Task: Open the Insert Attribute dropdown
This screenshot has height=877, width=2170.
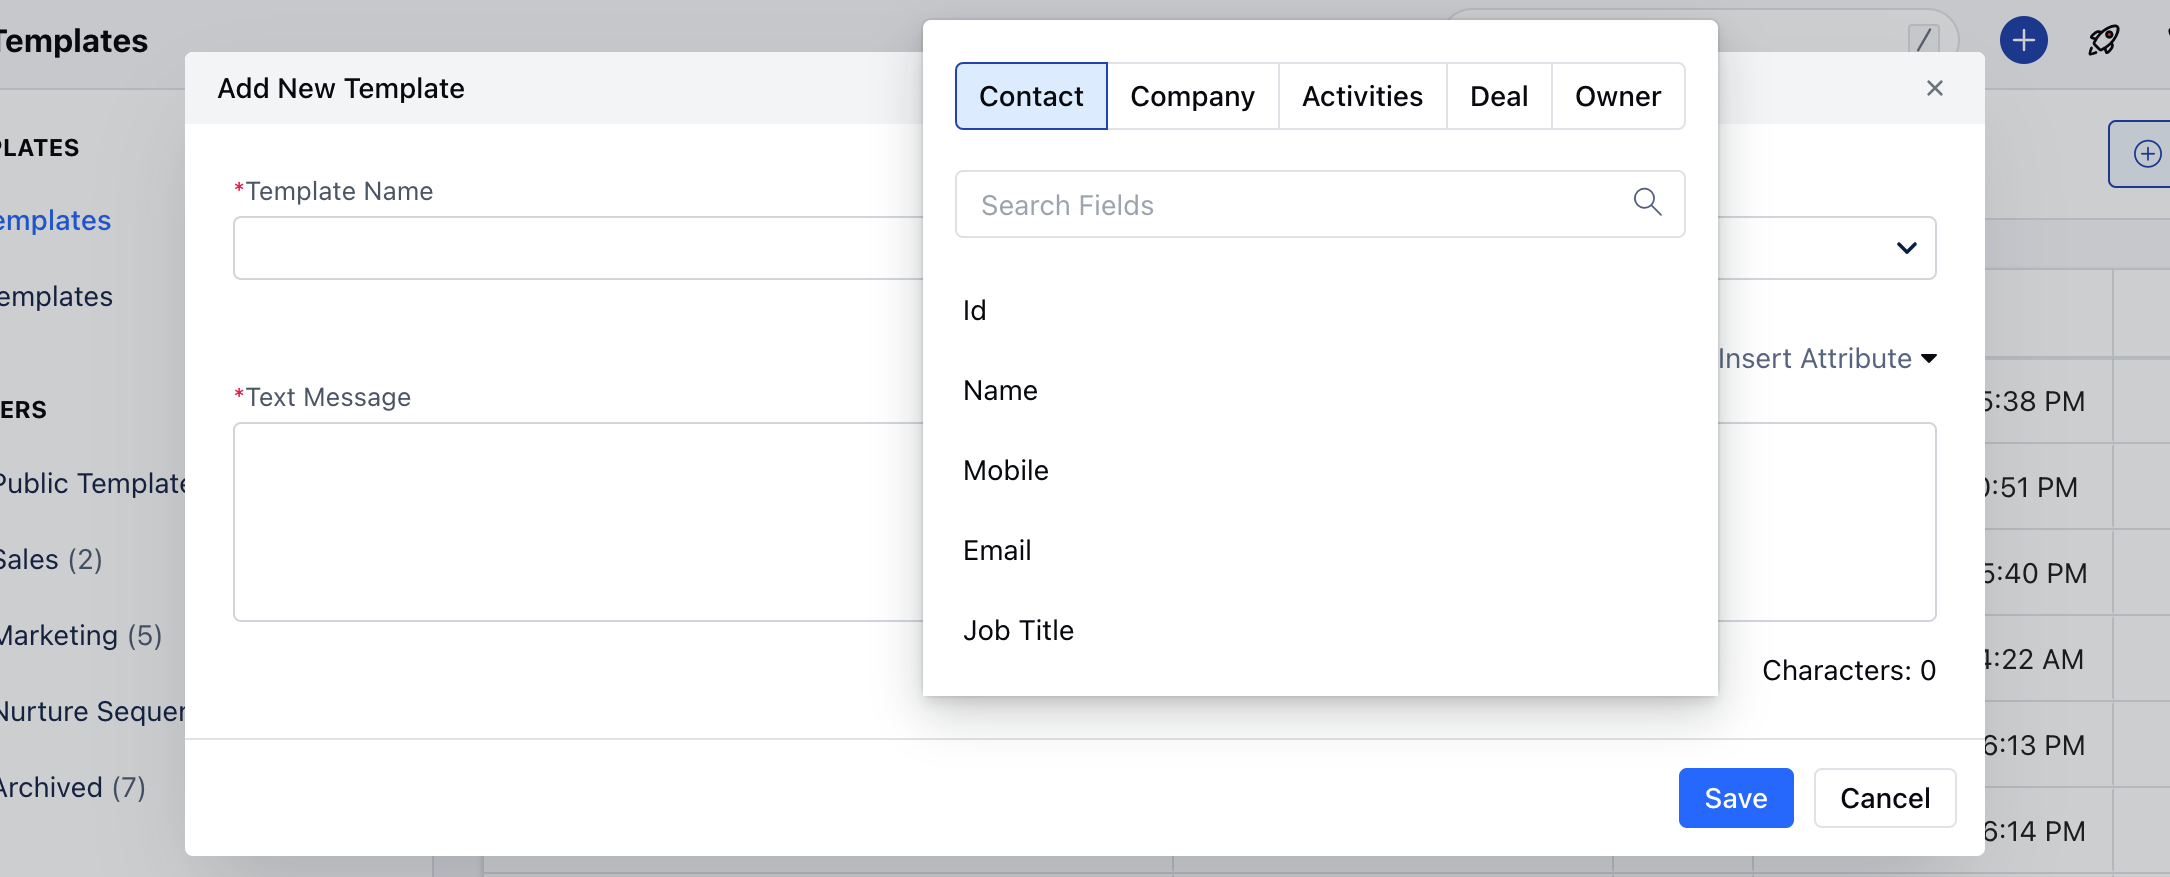Action: pyautogui.click(x=1827, y=359)
